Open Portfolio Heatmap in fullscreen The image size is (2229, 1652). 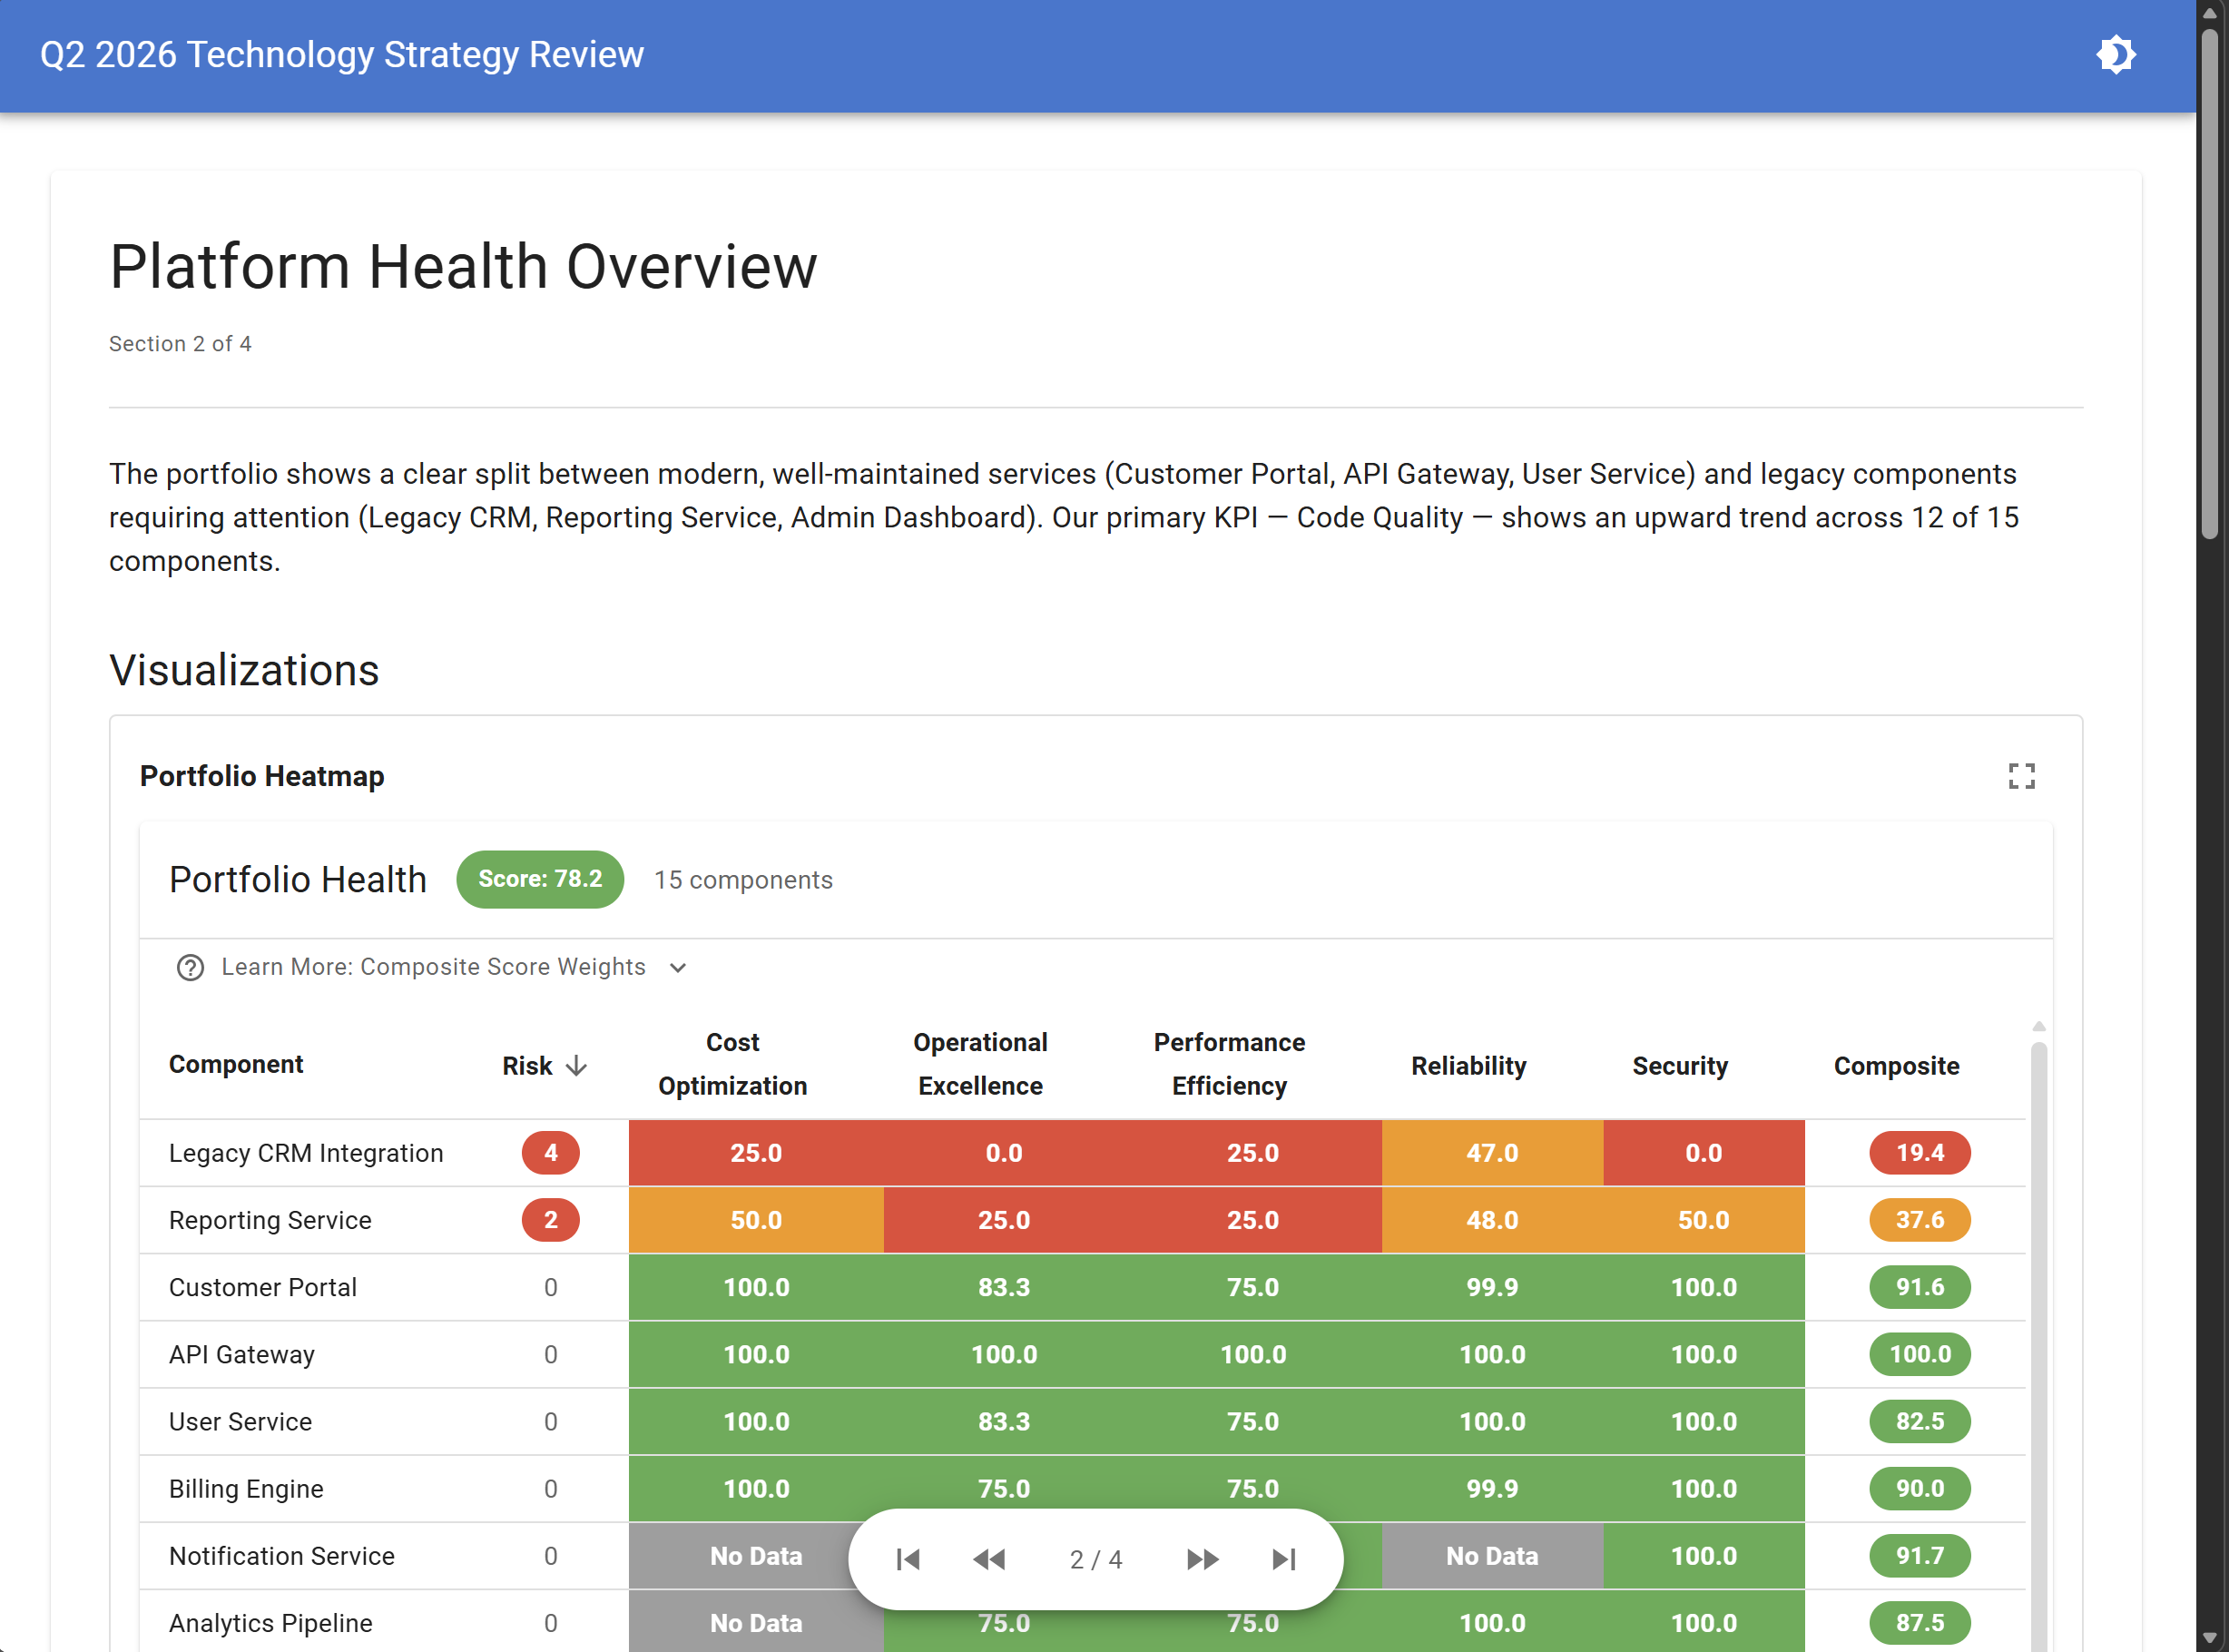click(2021, 776)
